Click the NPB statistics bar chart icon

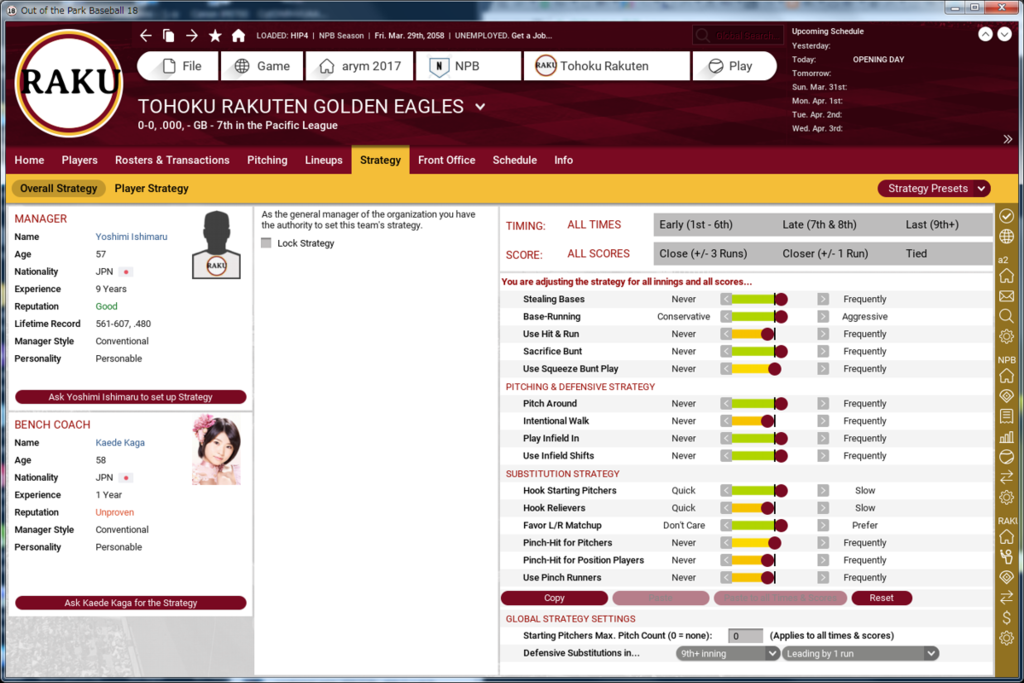tap(1006, 436)
